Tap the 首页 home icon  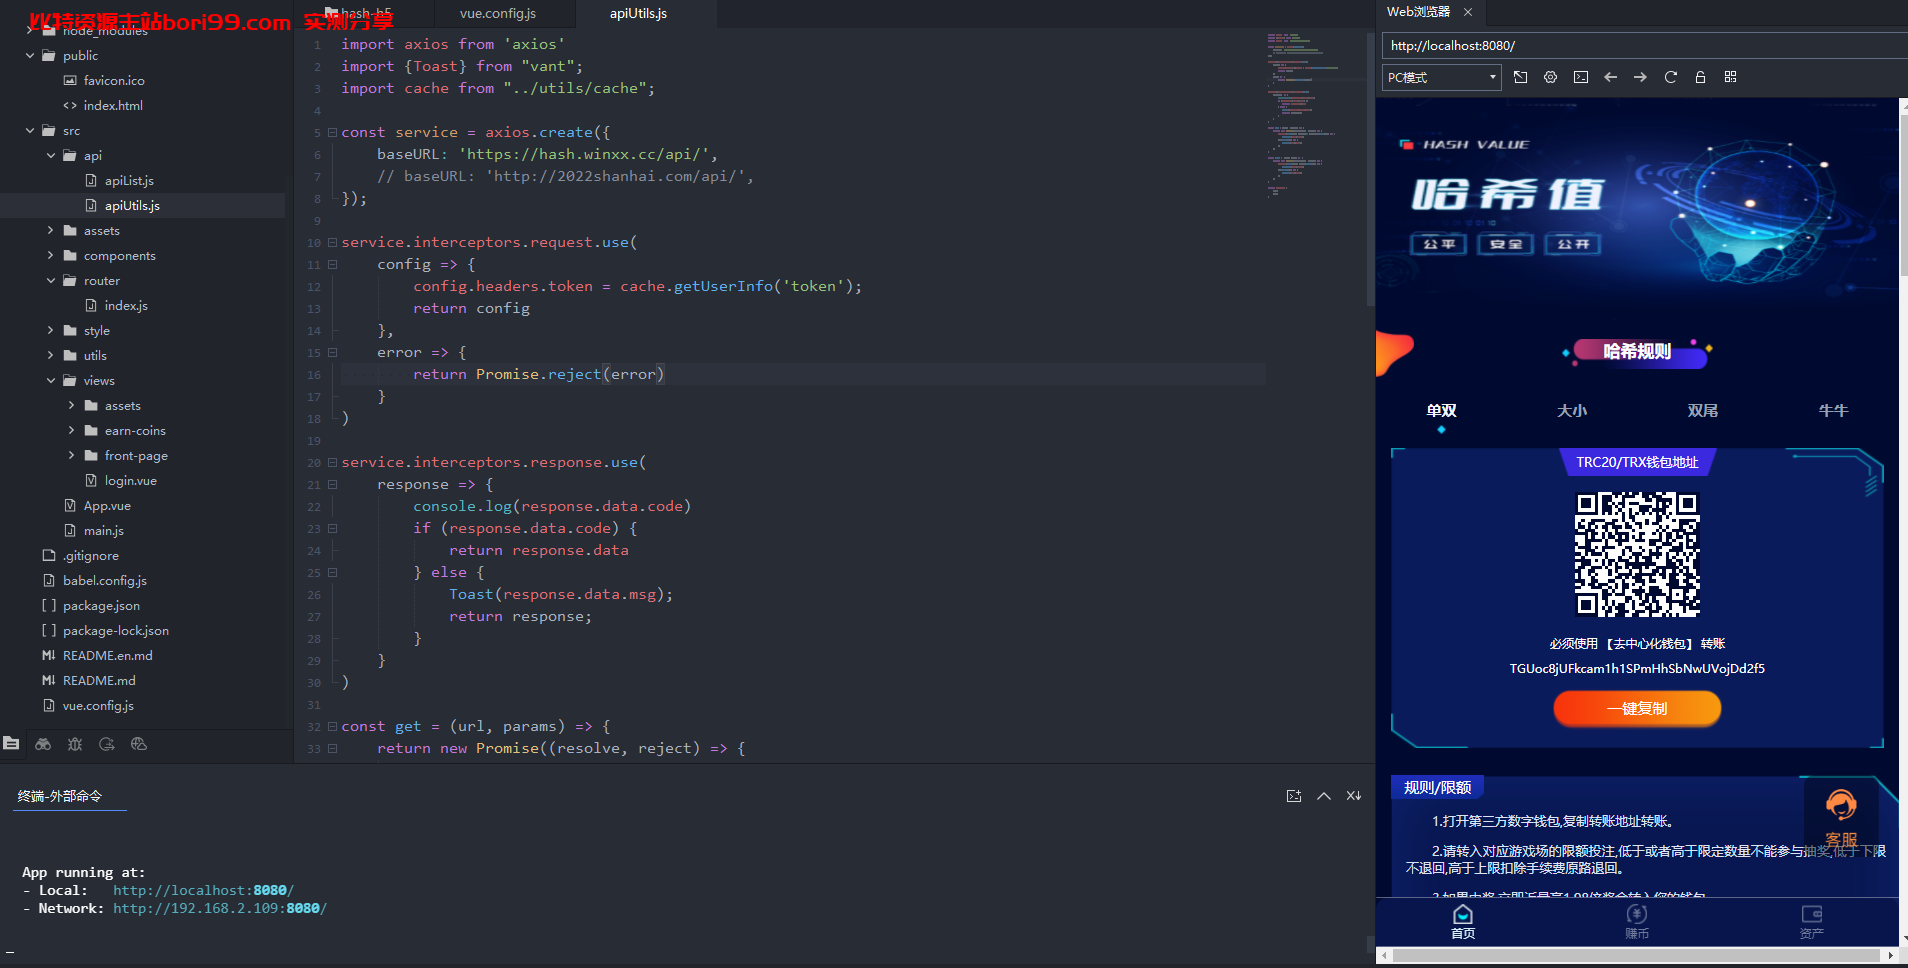1463,914
